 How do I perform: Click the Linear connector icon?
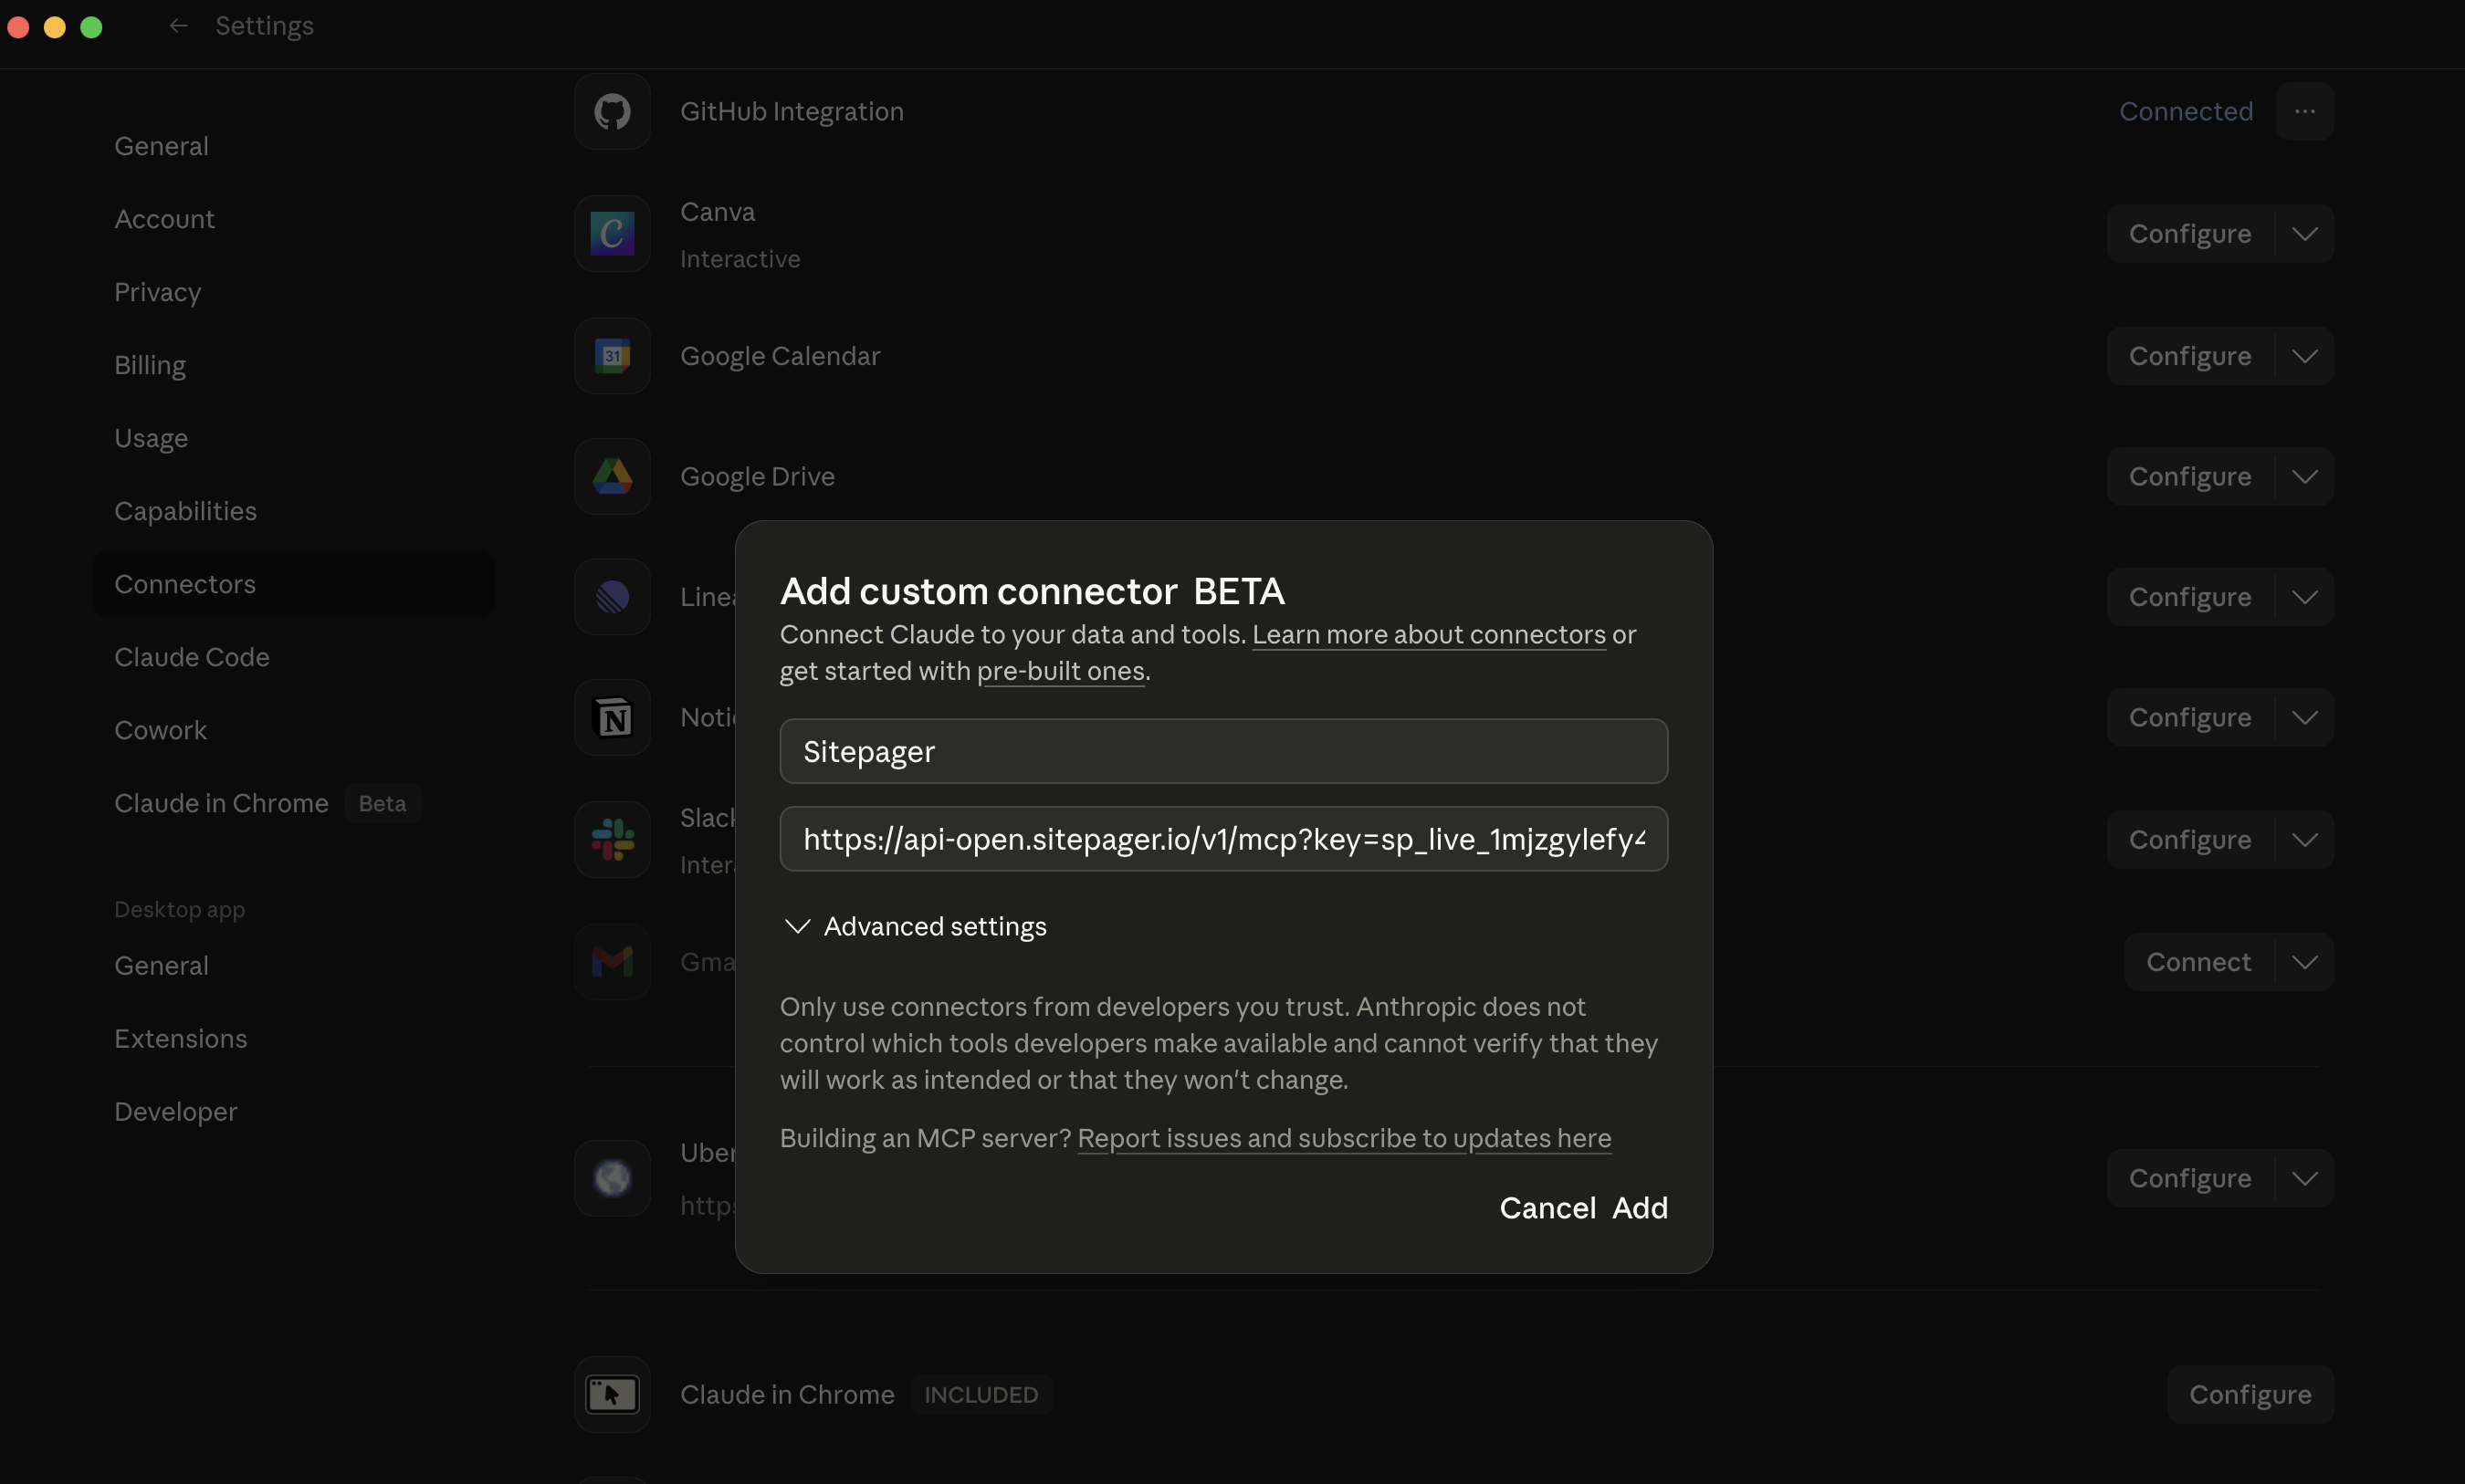click(x=612, y=597)
